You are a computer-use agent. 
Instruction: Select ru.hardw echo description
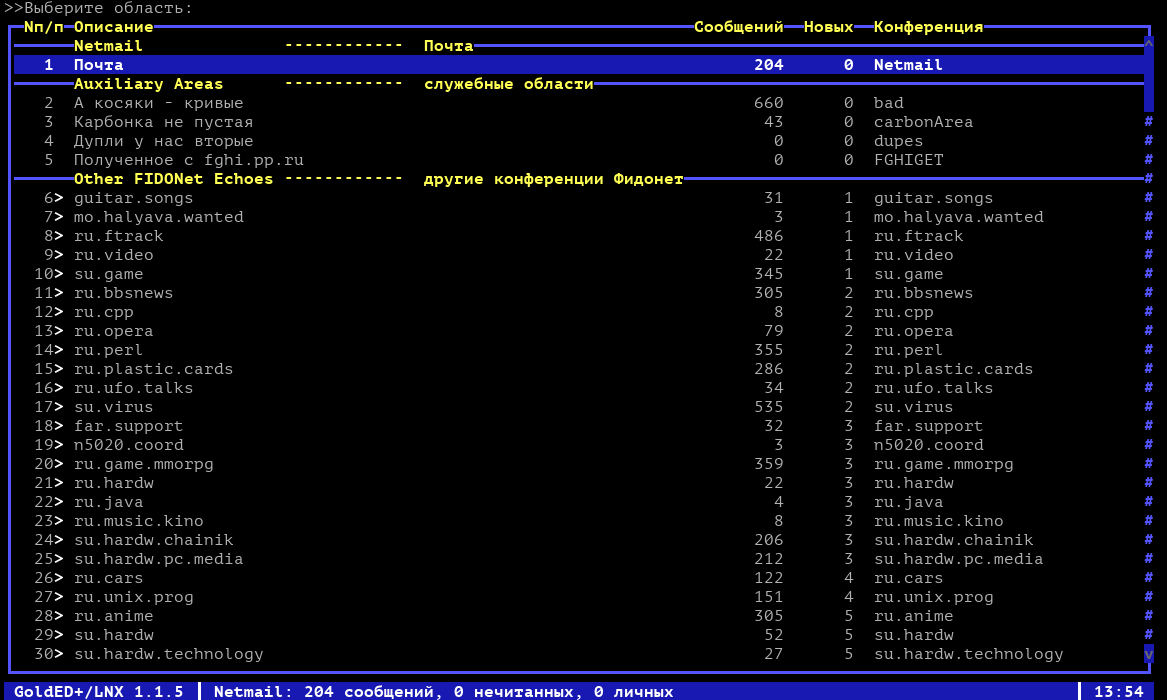tap(113, 483)
